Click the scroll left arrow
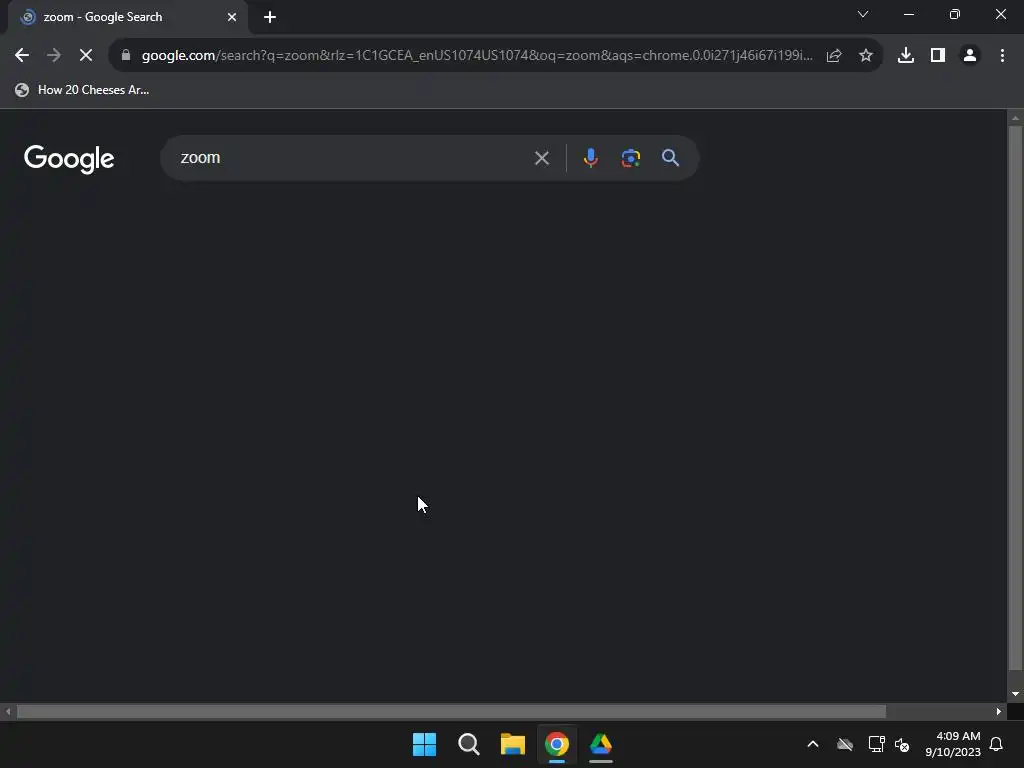 [8, 711]
